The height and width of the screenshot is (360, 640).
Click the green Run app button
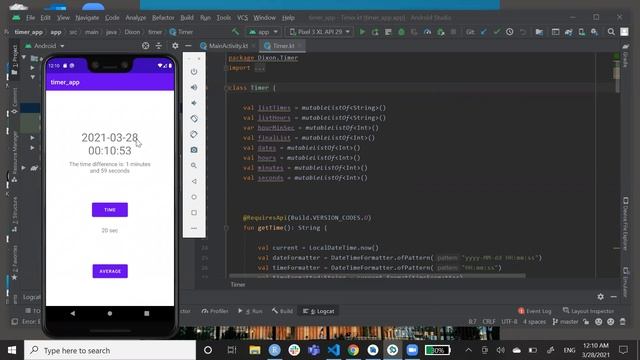[362, 32]
